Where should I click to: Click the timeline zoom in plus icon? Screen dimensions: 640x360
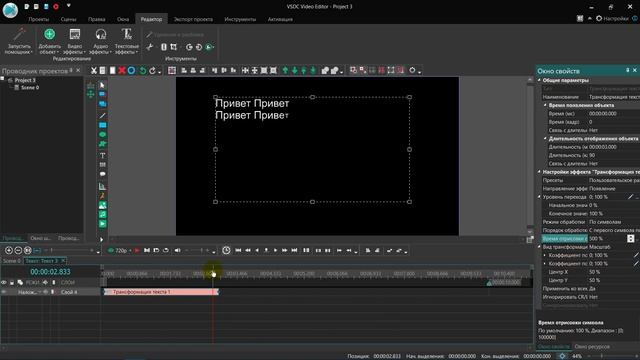tap(9, 250)
